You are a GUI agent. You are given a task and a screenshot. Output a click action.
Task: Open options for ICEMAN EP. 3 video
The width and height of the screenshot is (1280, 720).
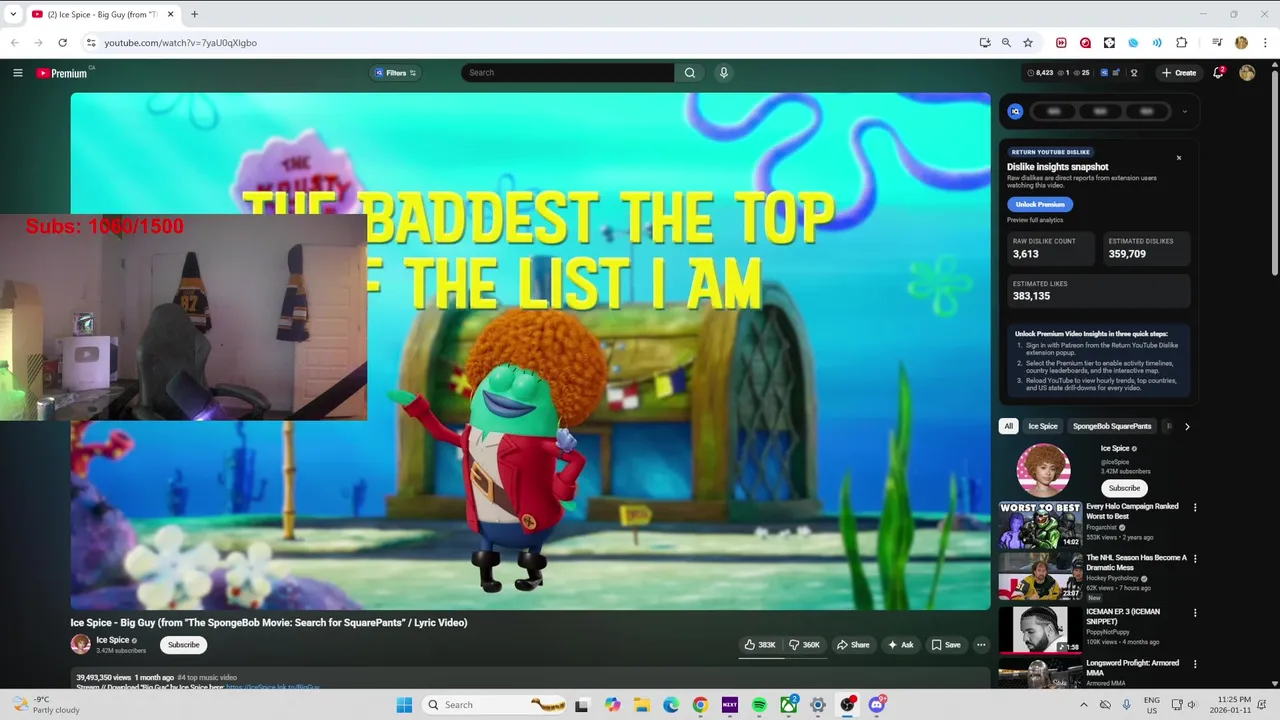pyautogui.click(x=1194, y=613)
